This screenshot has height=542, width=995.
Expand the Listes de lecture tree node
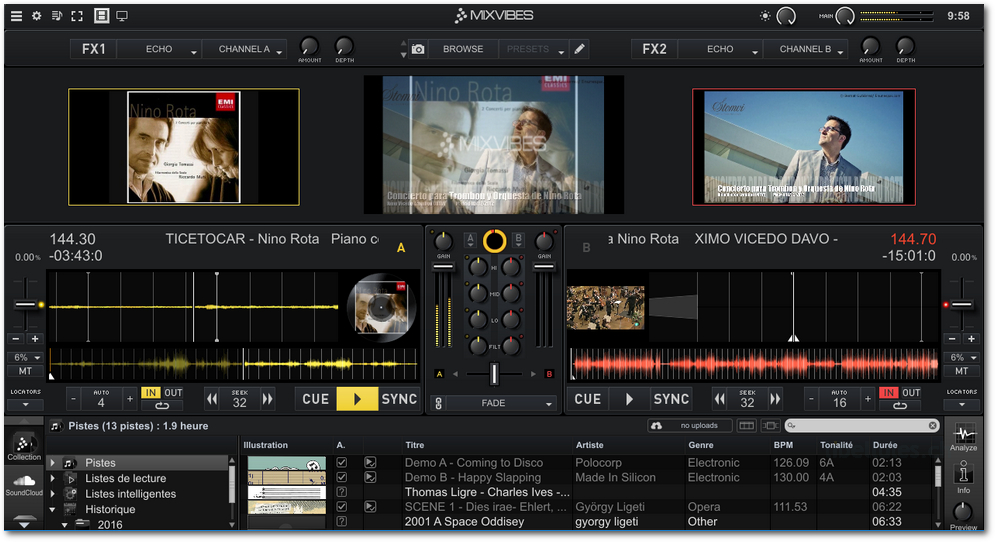coord(53,479)
